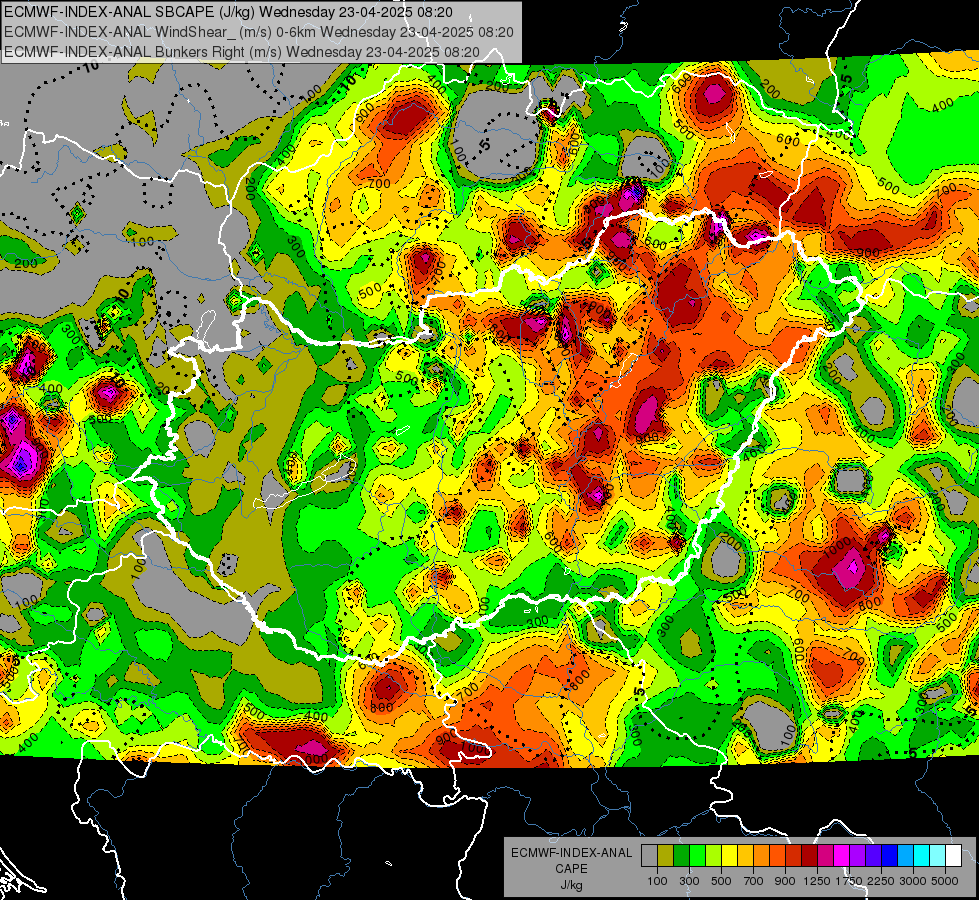The height and width of the screenshot is (900, 979).
Task: Click the white swatch in the CAPE legend
Action: pyautogui.click(x=953, y=855)
